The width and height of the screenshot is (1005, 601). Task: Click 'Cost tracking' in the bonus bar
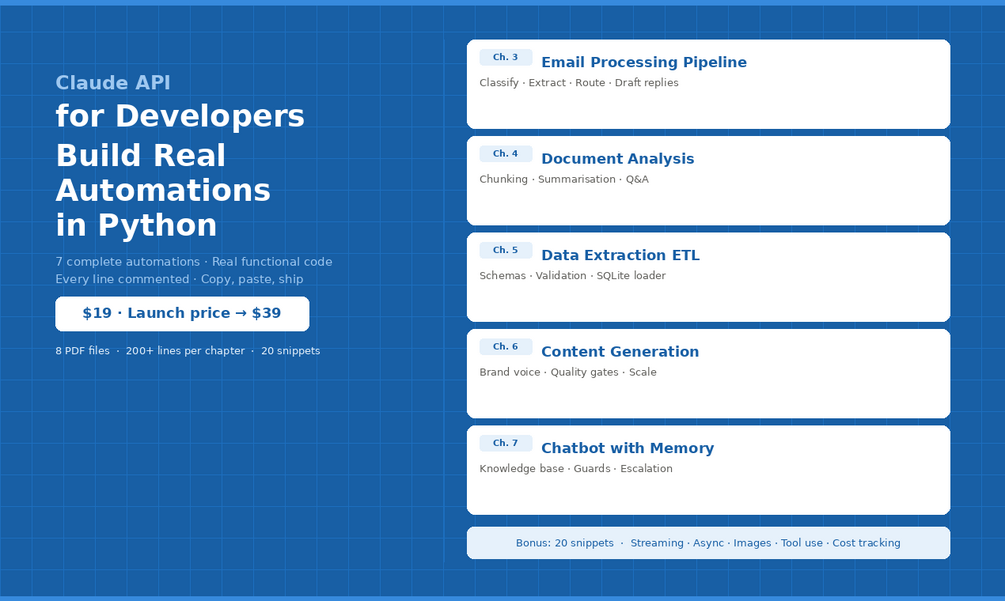click(x=866, y=543)
